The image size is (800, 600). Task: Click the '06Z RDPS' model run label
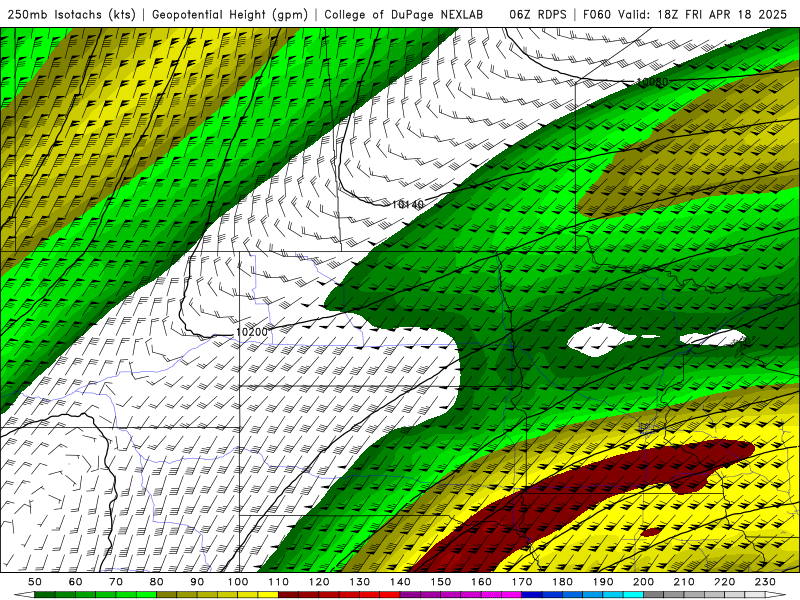(x=538, y=14)
